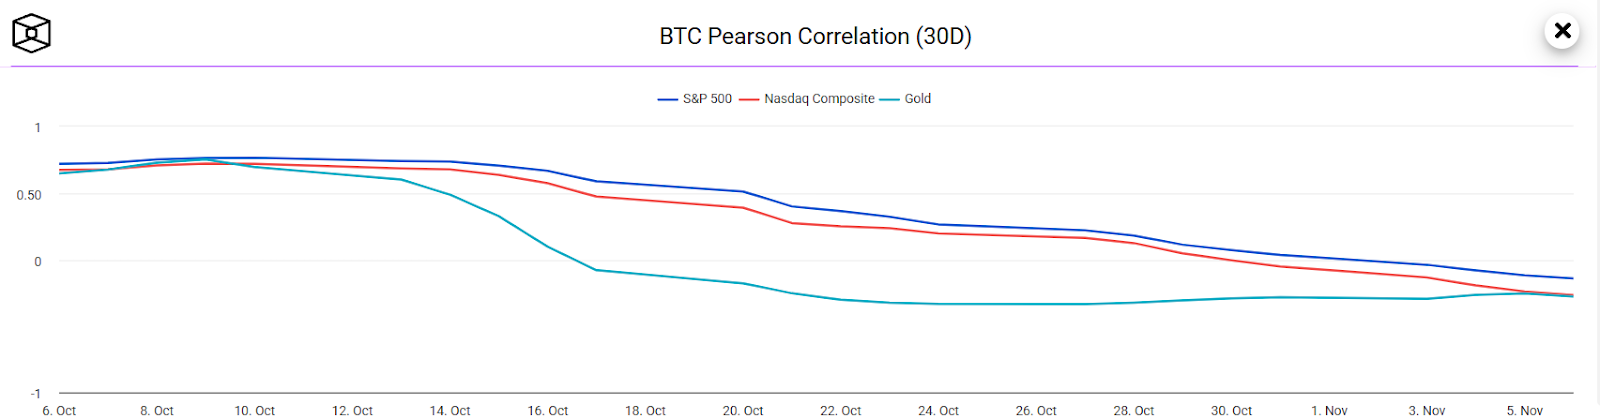Select the 10. Oct date on the axis

point(255,411)
